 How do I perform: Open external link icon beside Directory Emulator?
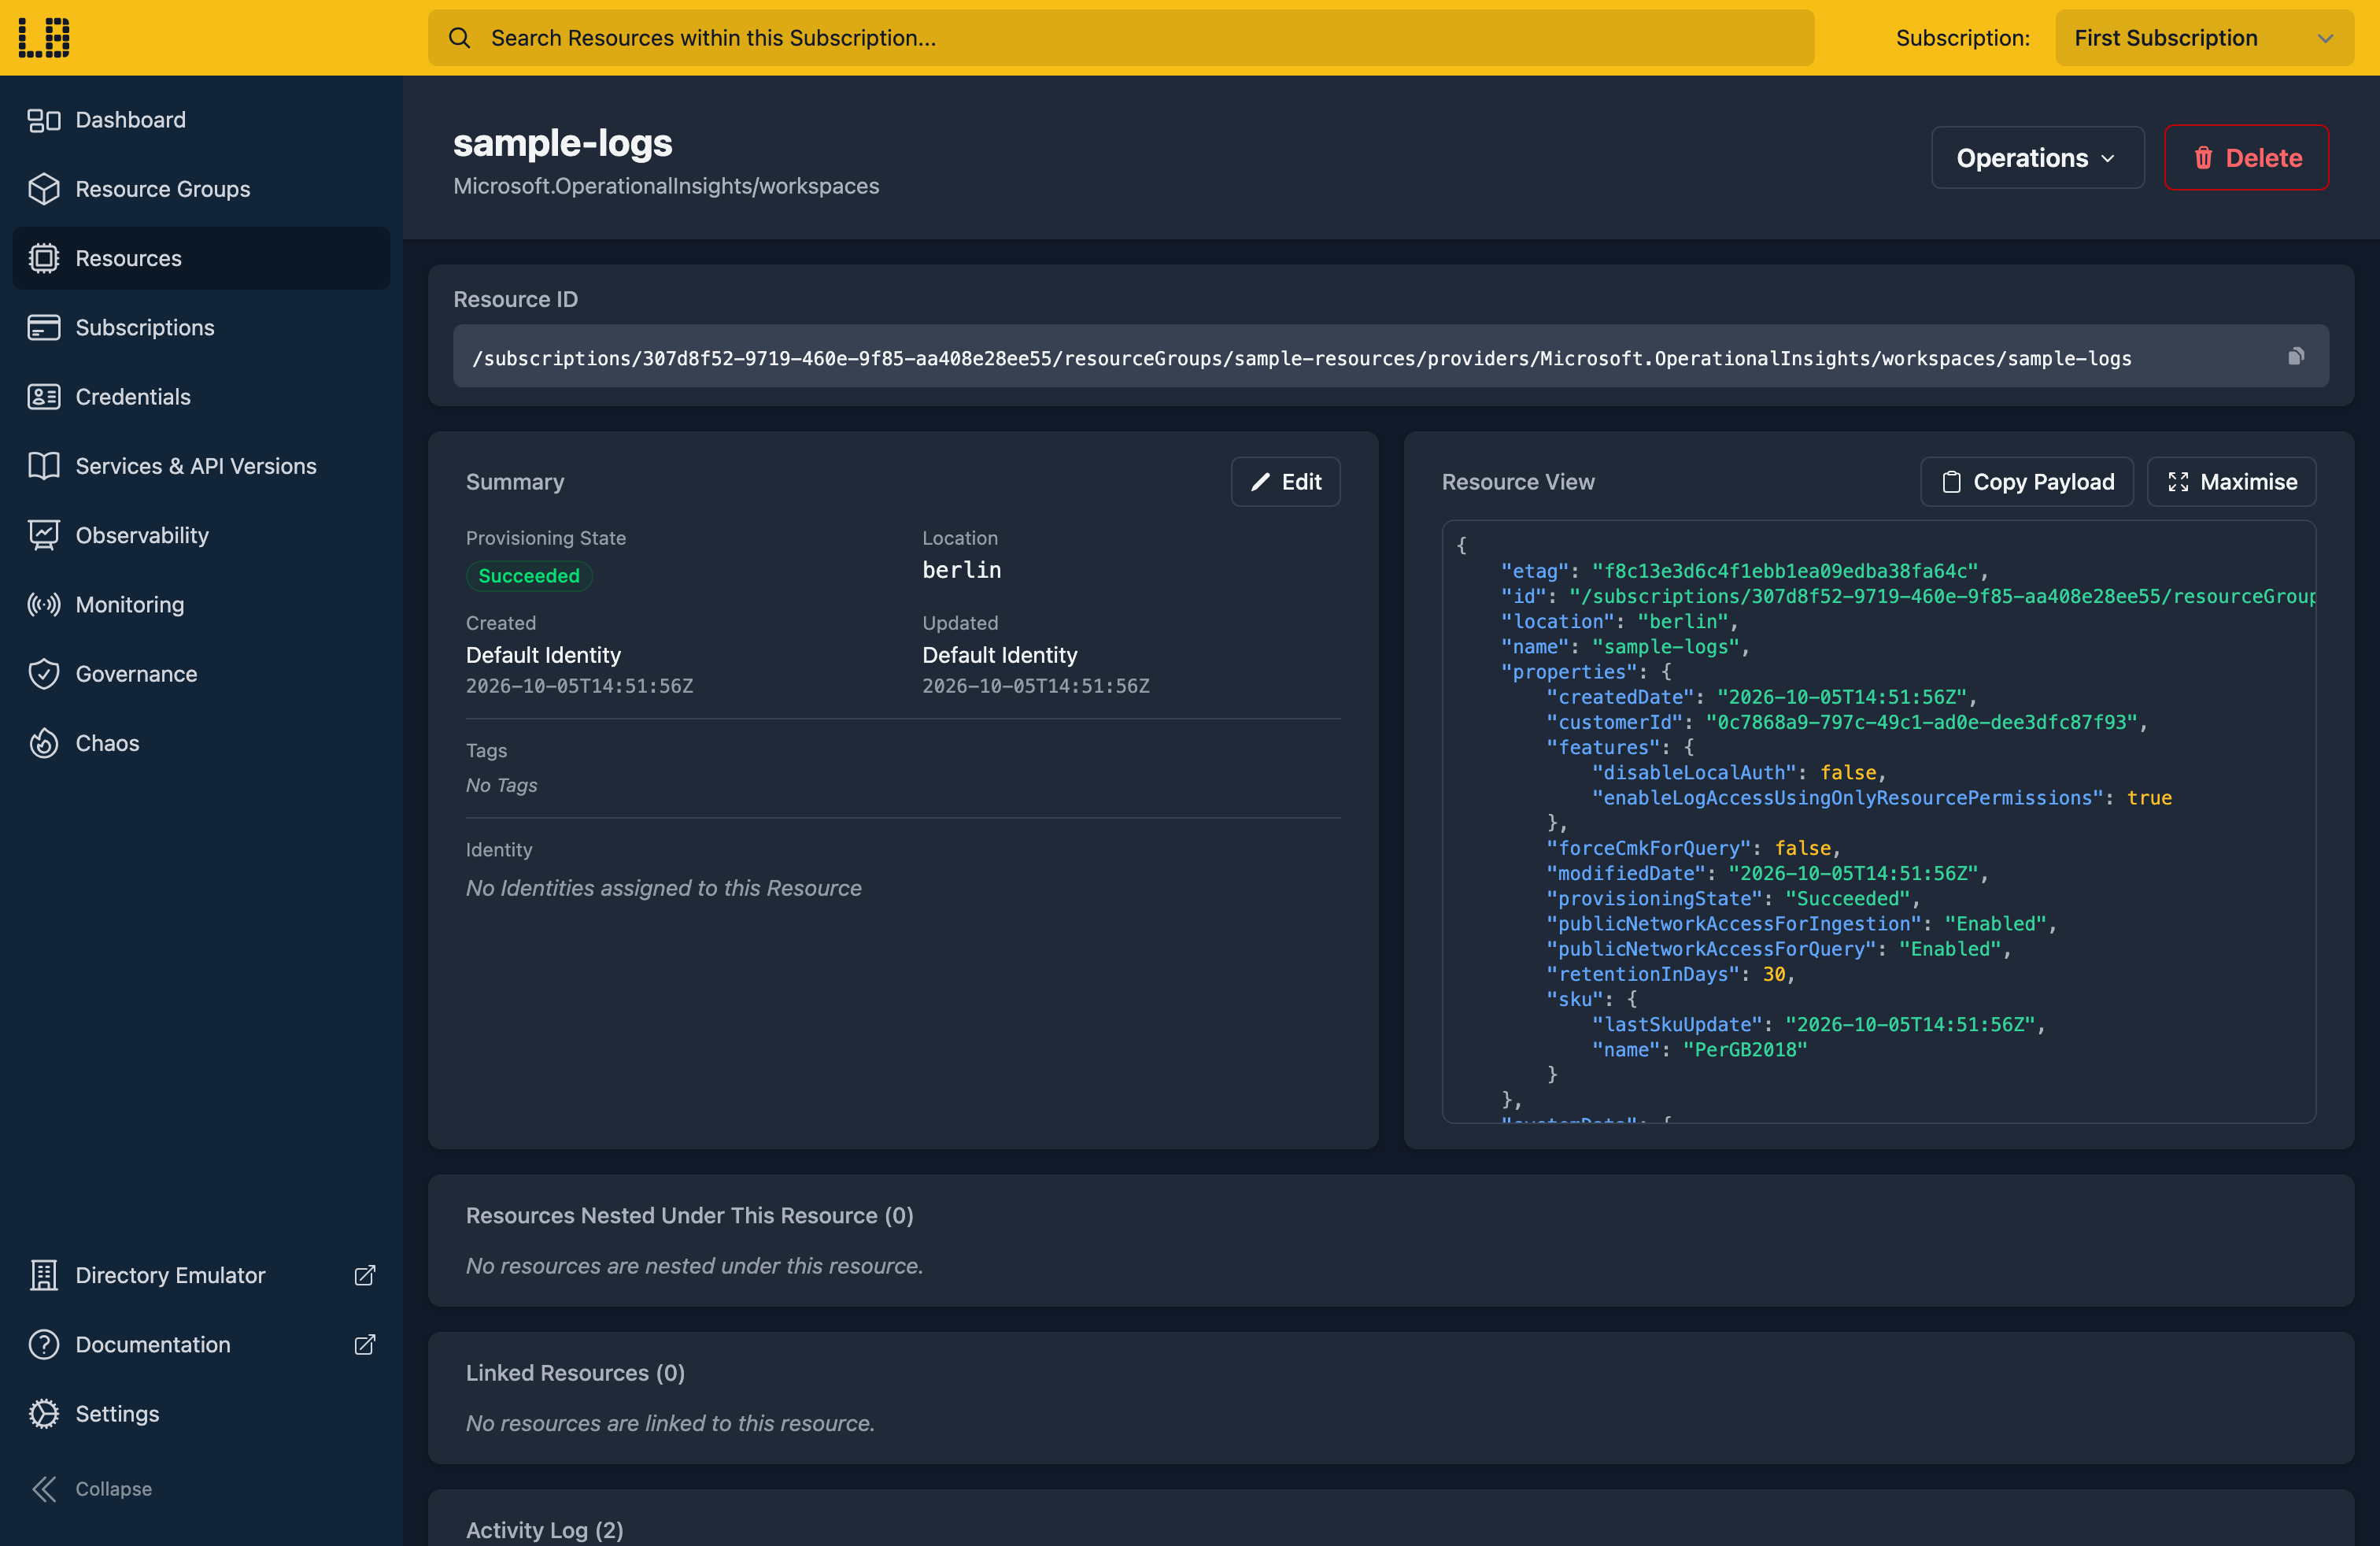point(365,1275)
